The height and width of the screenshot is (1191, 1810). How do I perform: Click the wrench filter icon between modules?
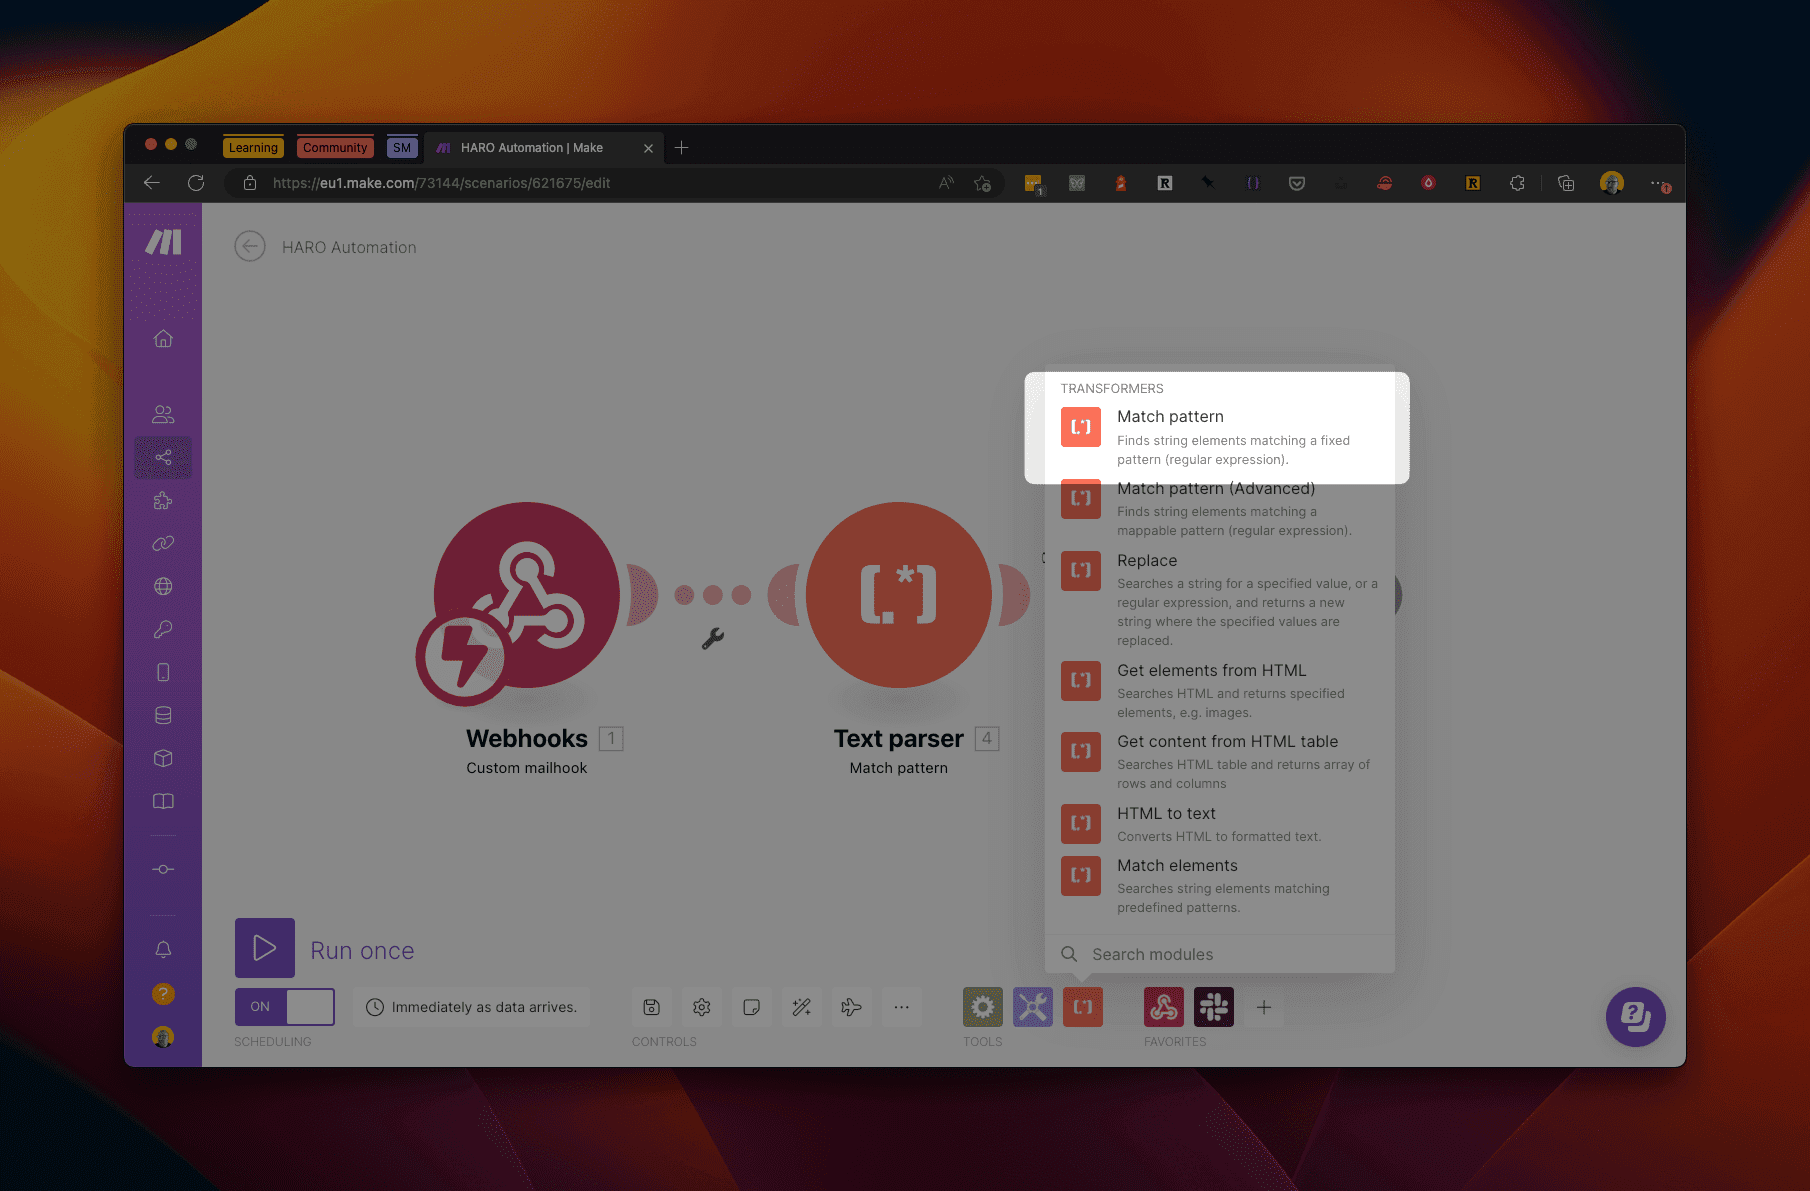[712, 638]
